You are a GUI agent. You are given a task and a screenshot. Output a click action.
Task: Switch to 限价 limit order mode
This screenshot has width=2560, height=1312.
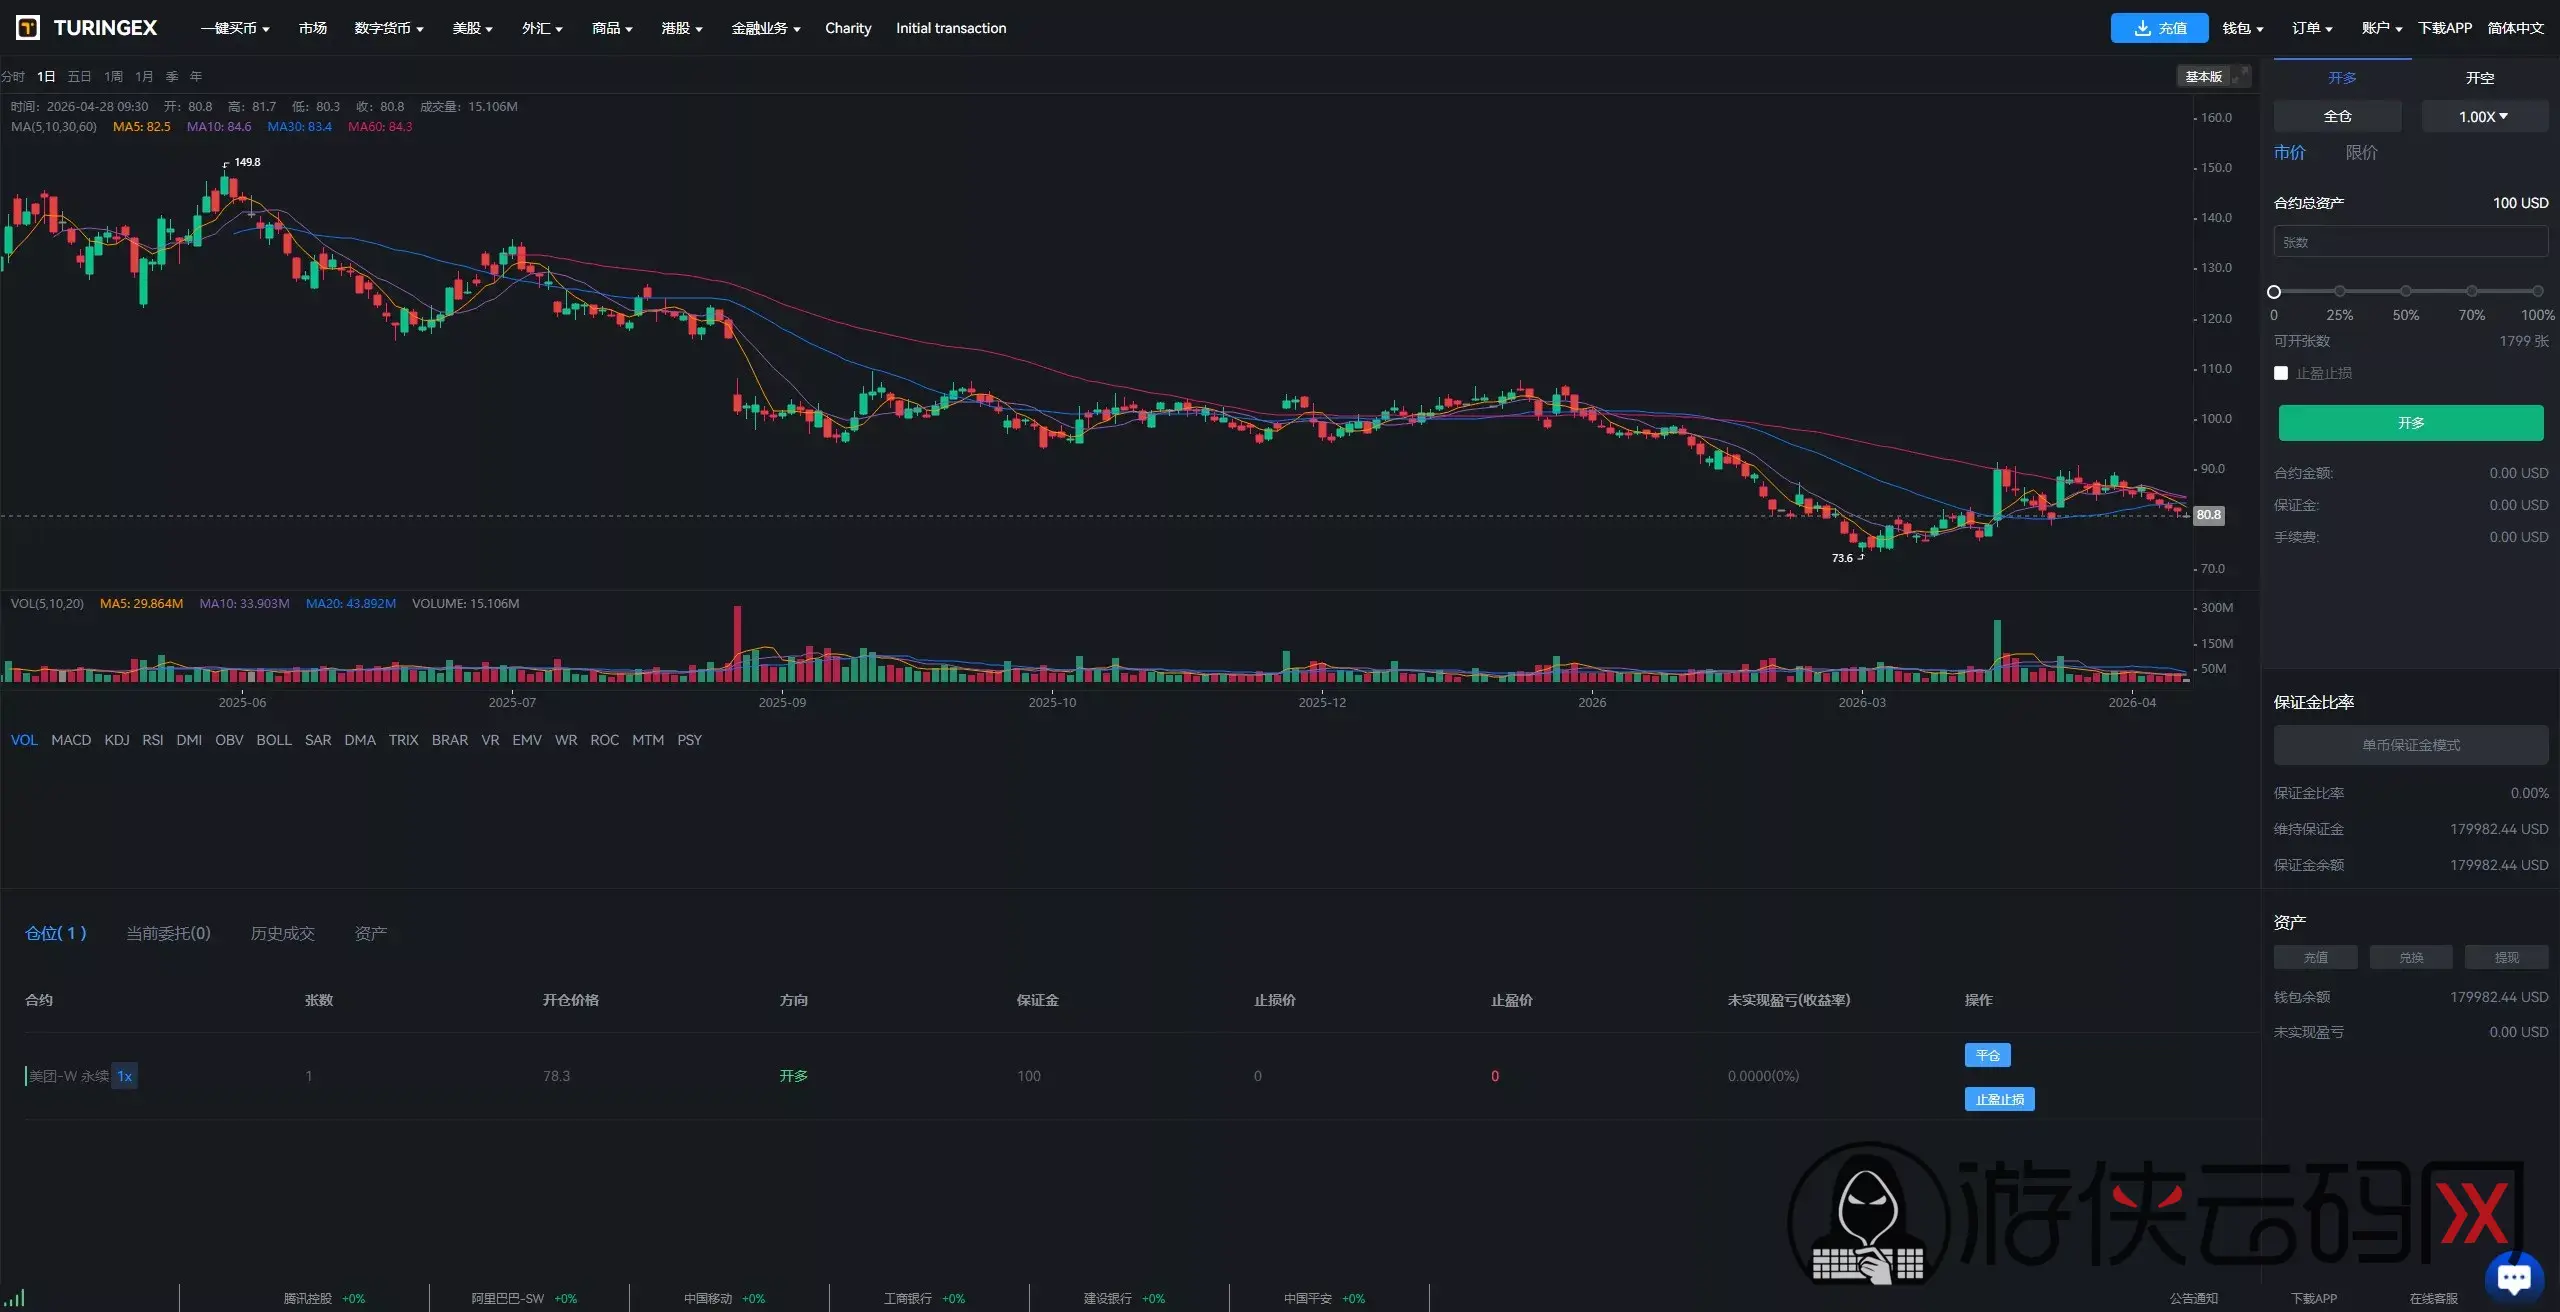tap(2361, 152)
